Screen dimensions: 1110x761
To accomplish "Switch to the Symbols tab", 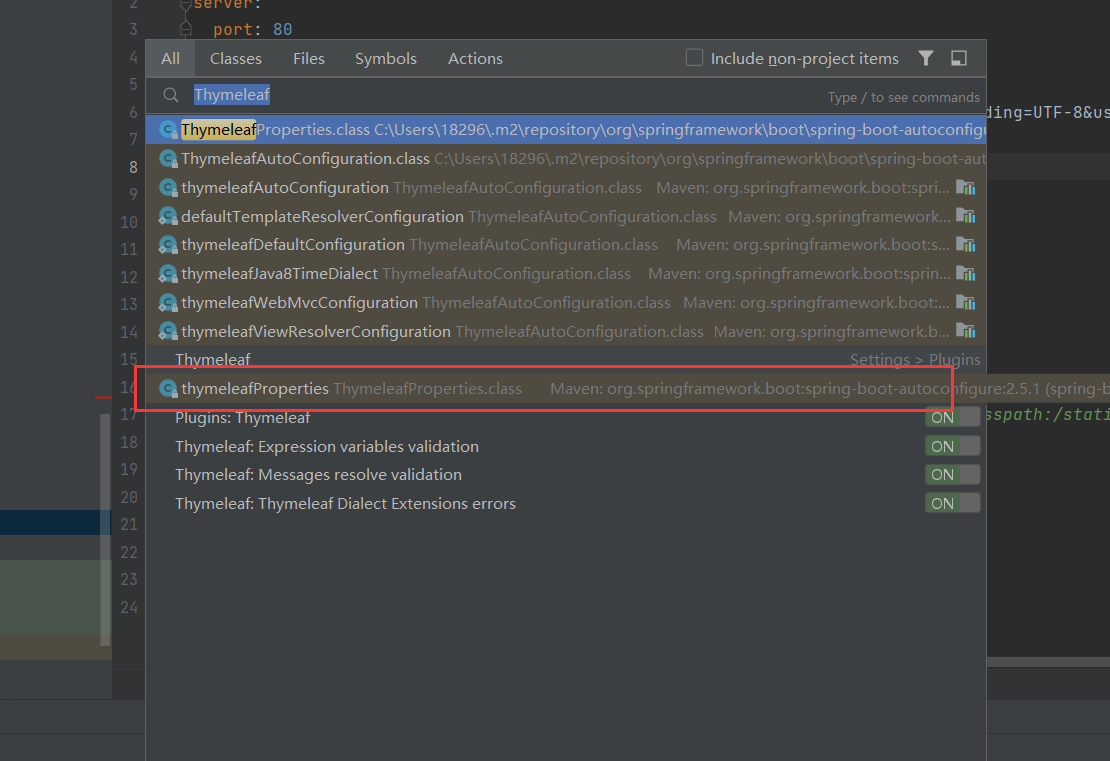I will 386,59.
